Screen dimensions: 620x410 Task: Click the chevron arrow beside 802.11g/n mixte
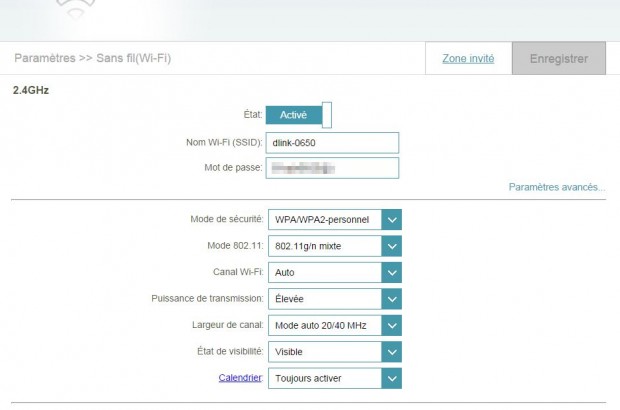tap(392, 246)
